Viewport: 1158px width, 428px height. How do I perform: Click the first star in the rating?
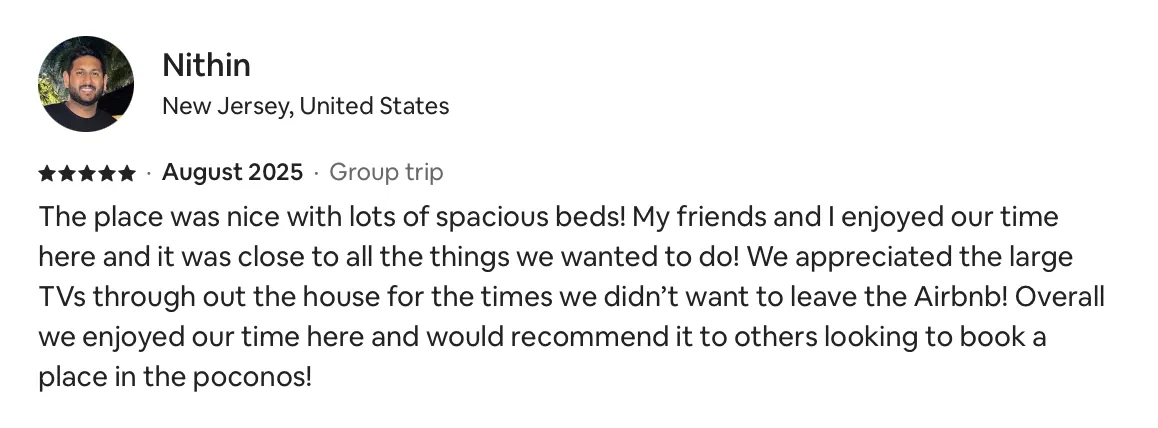tap(47, 173)
